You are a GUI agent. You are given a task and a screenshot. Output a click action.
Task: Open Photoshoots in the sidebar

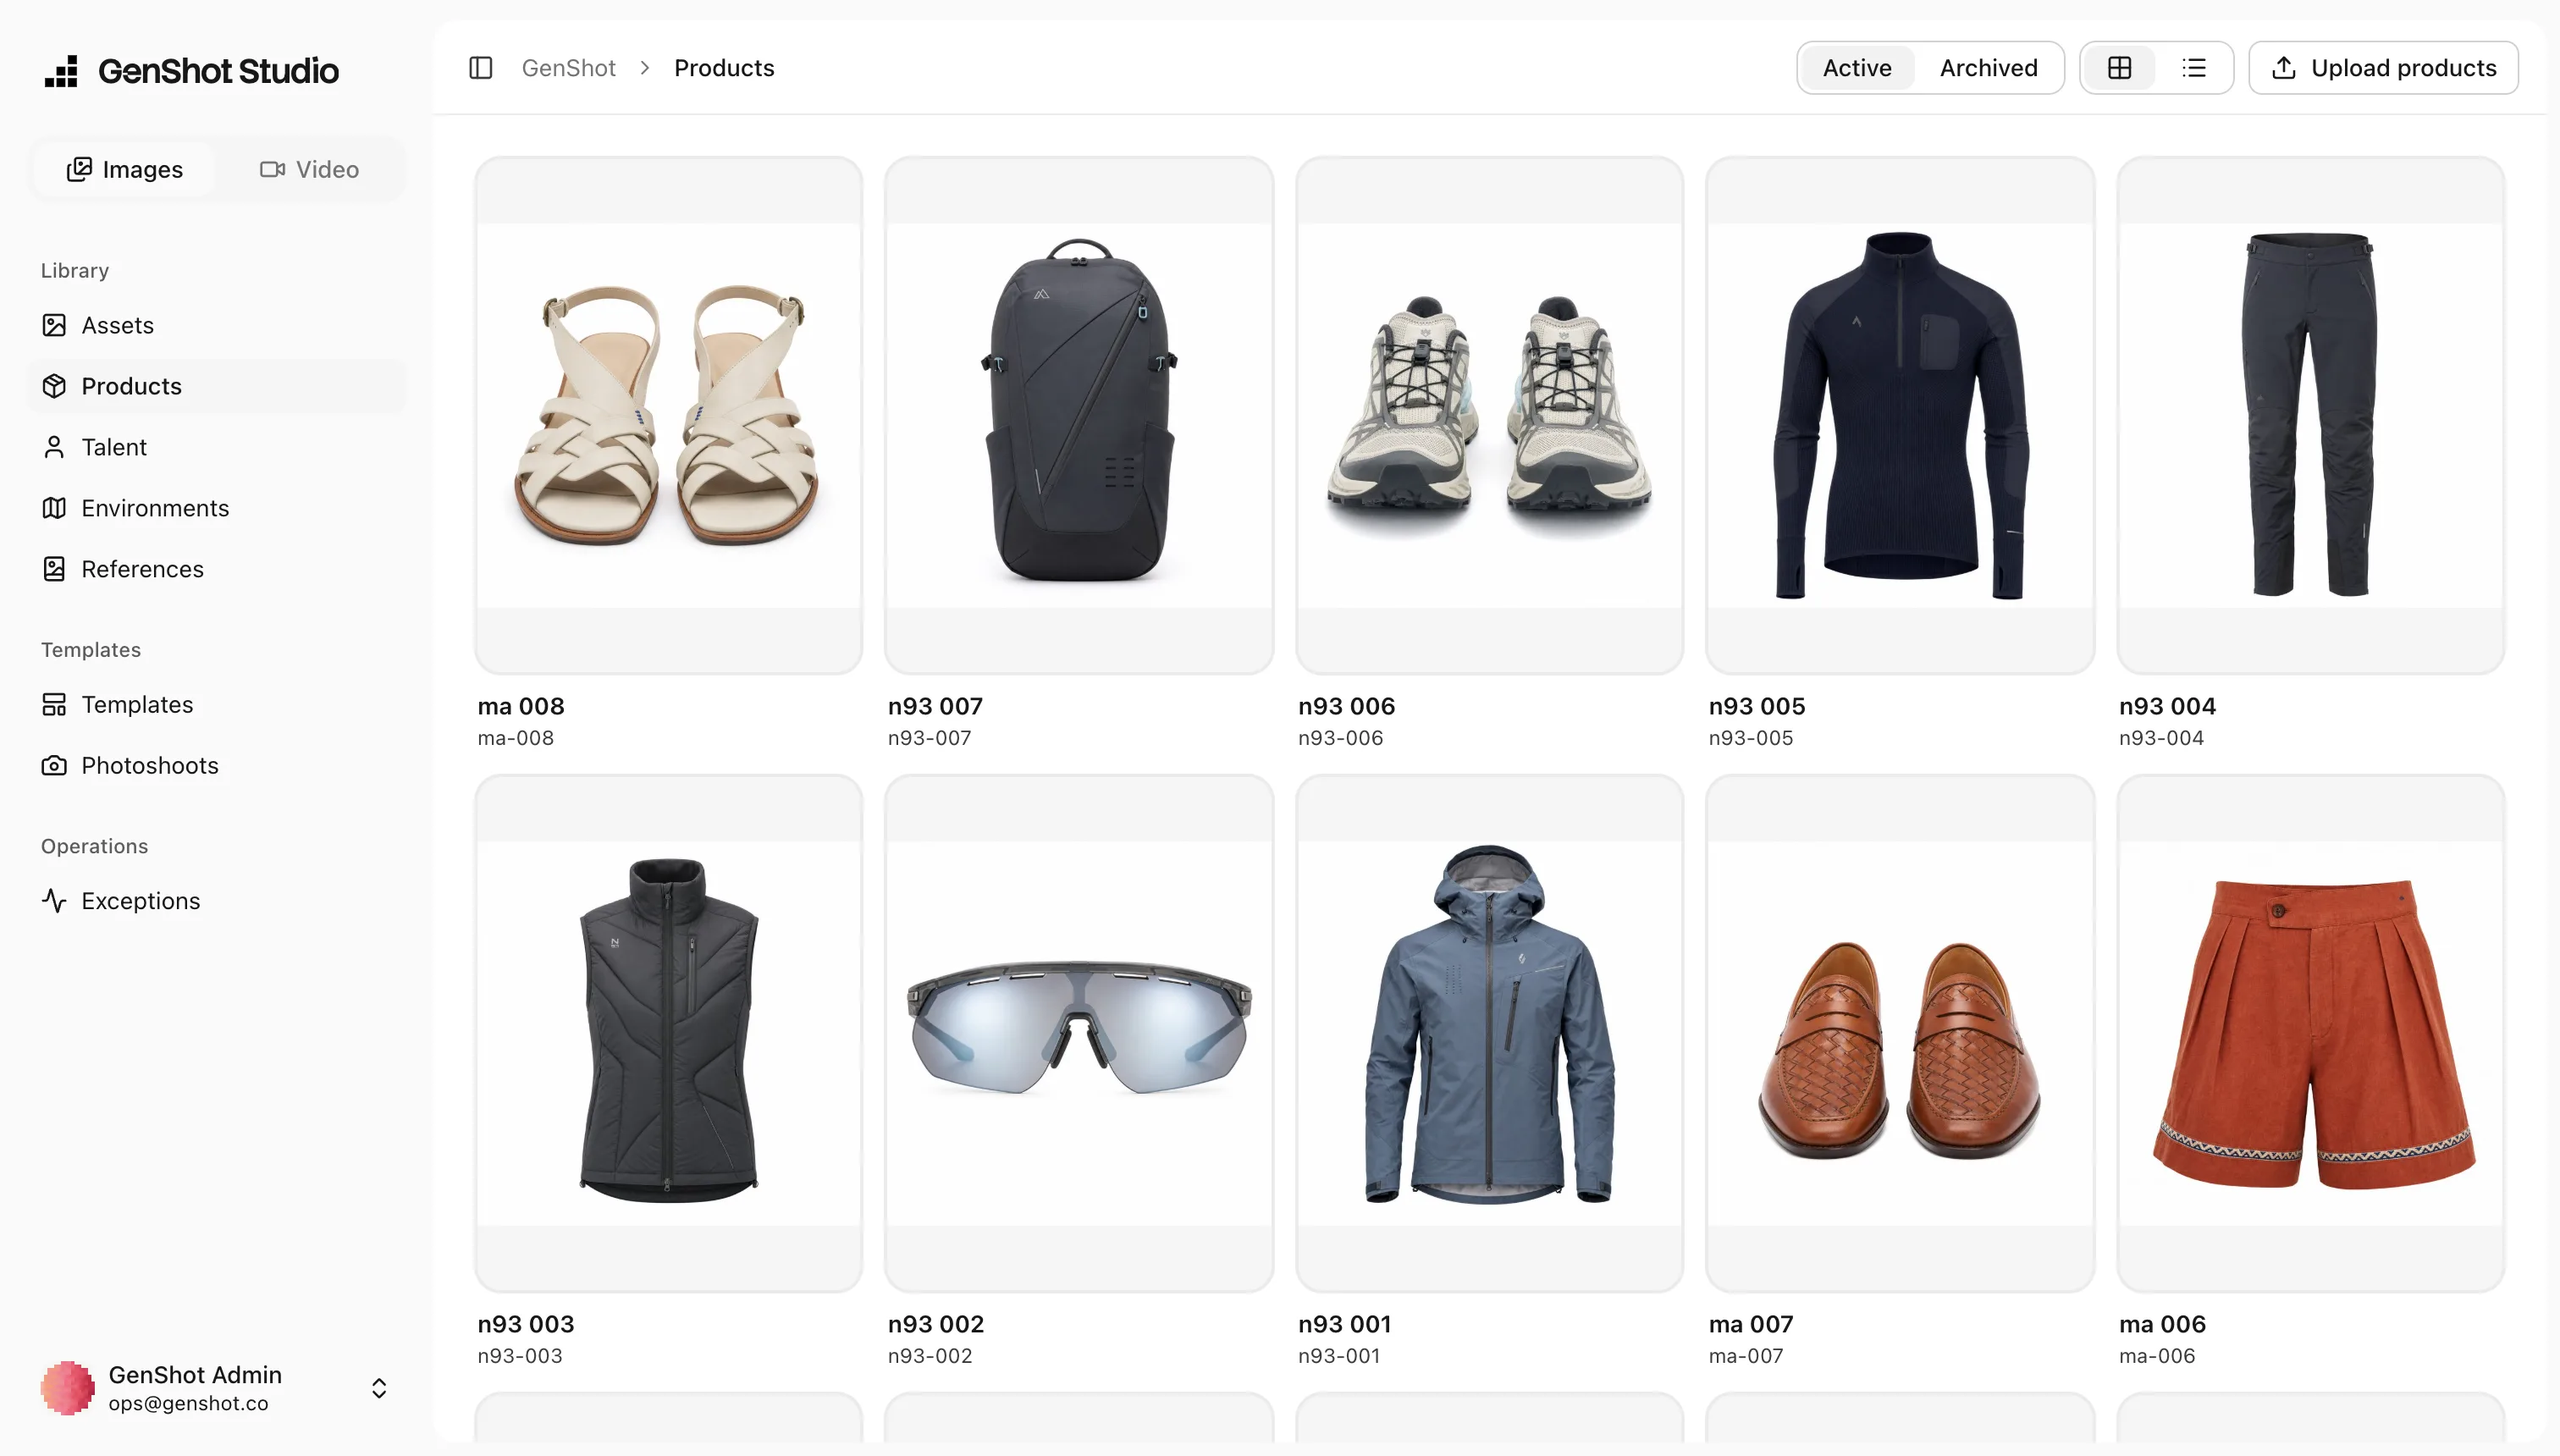pos(217,766)
